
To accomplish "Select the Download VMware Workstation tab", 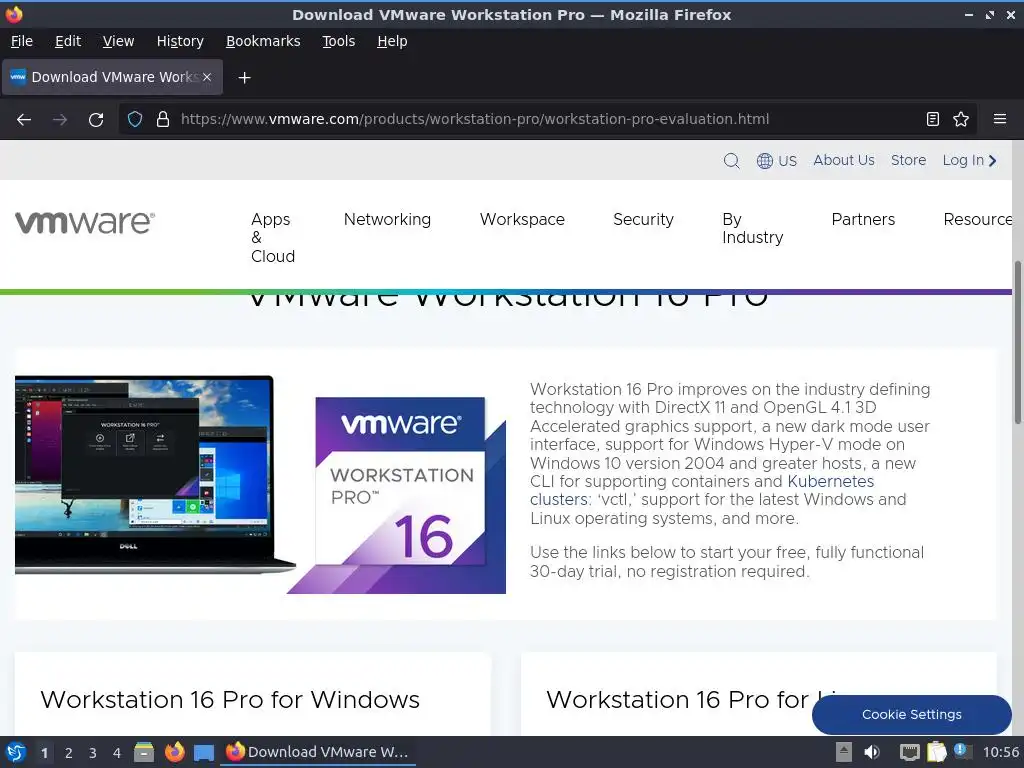I will pyautogui.click(x=112, y=77).
